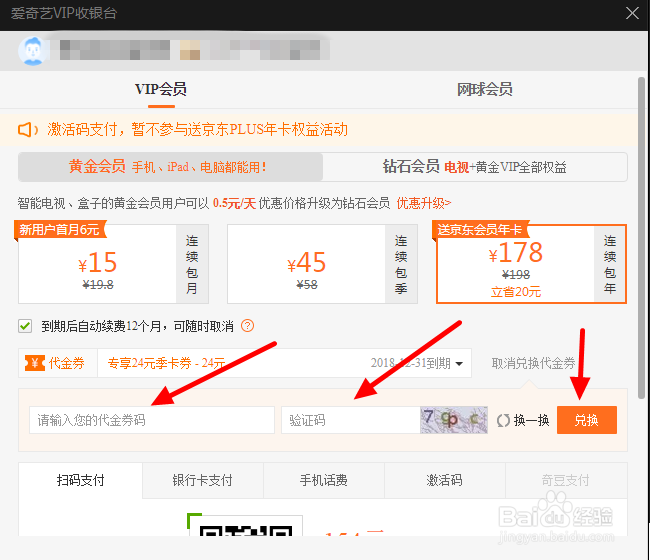
Task: Click the 激活码支付 notice text
Action: 197,130
